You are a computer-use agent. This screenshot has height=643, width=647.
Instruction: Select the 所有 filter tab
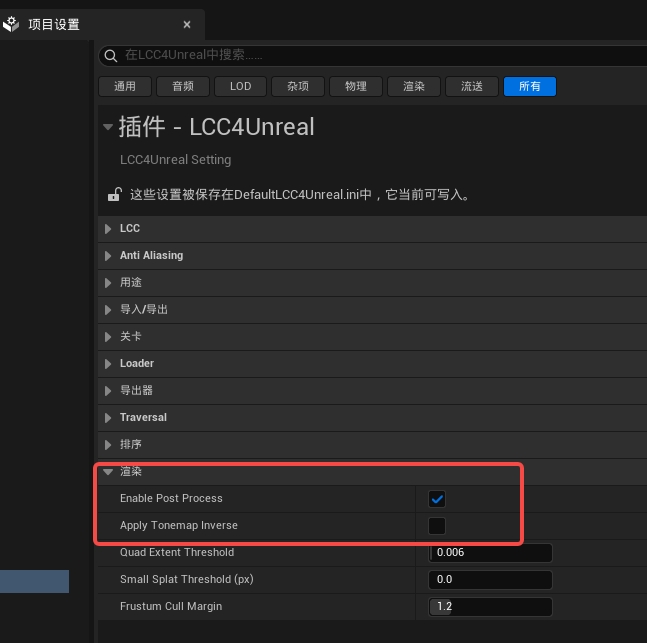point(530,86)
